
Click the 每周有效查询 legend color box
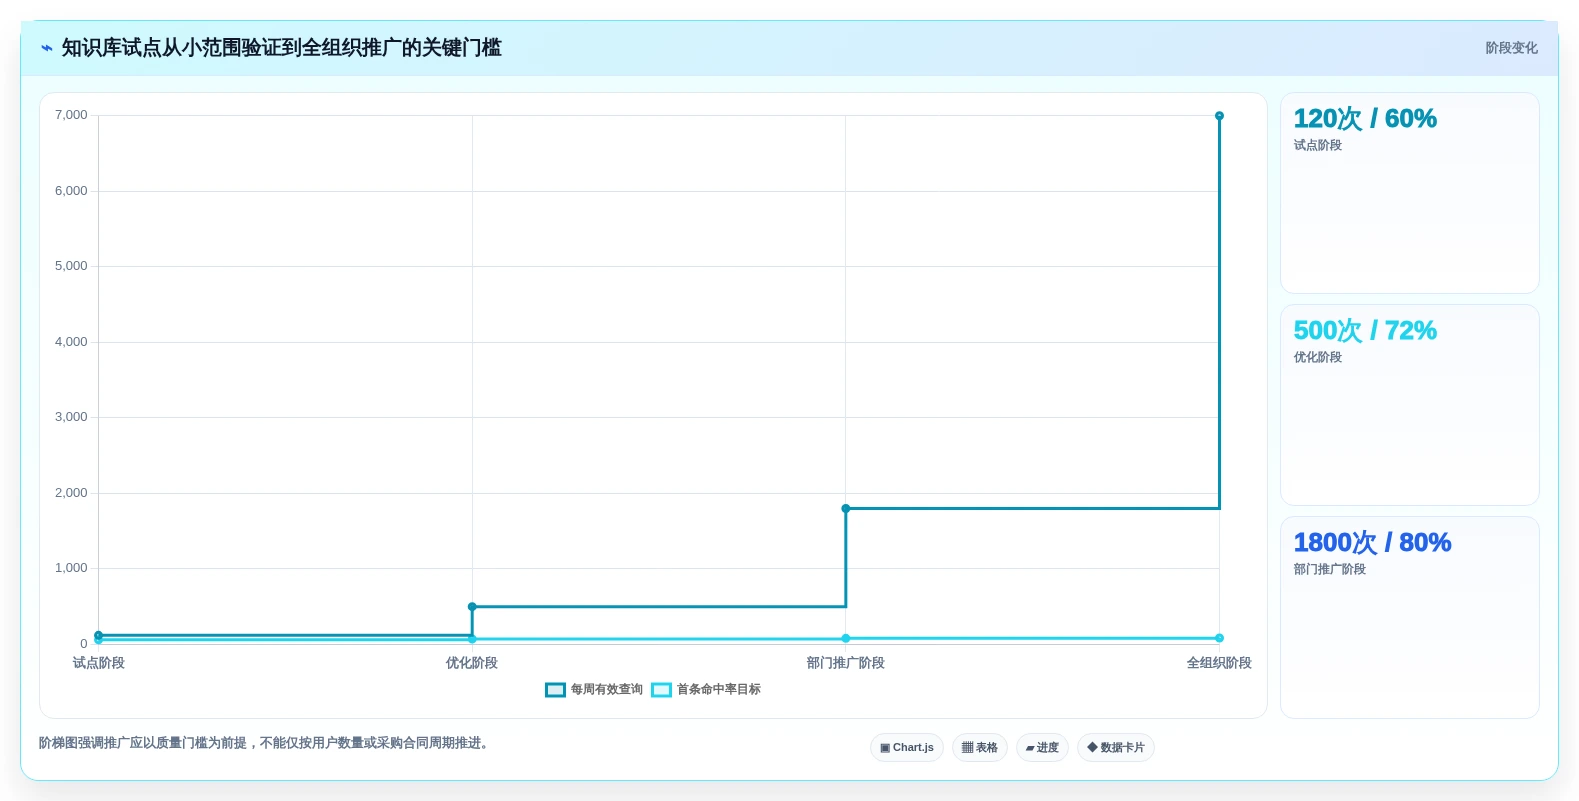(555, 690)
